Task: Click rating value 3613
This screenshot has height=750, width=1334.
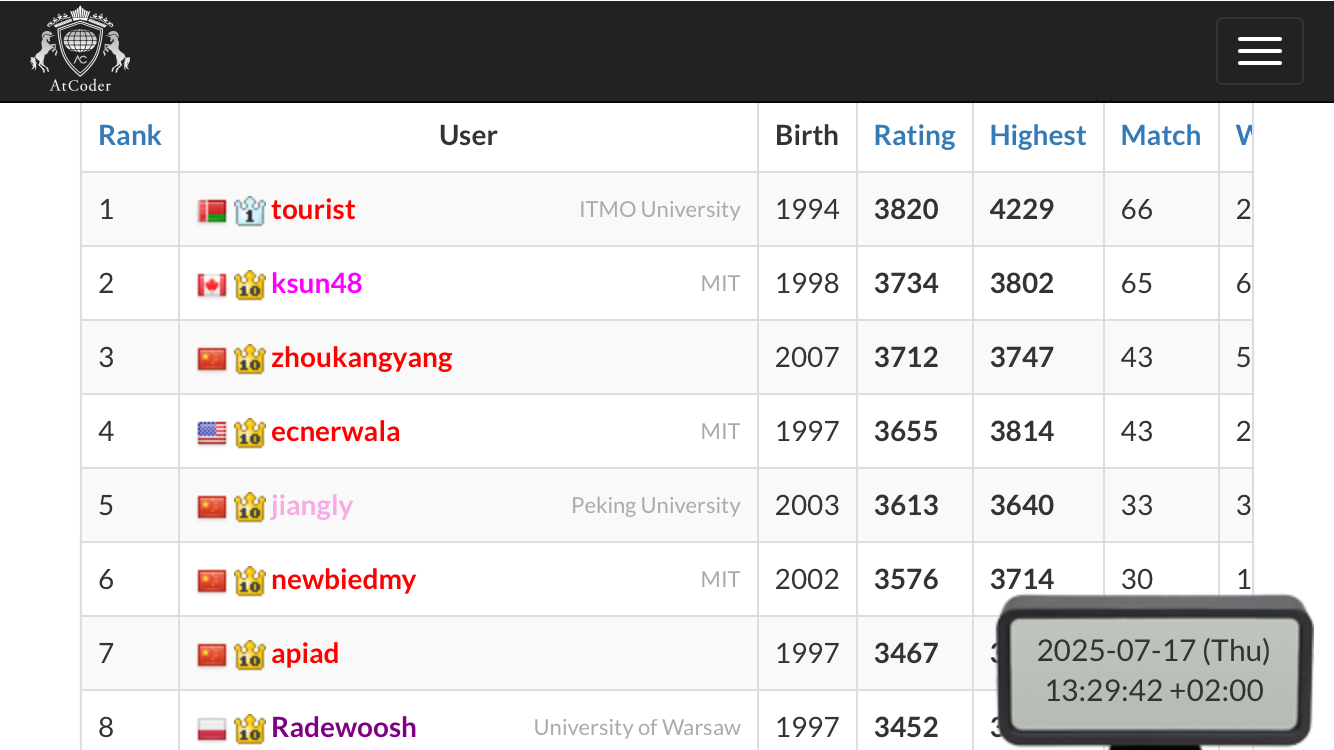Action: (x=906, y=506)
